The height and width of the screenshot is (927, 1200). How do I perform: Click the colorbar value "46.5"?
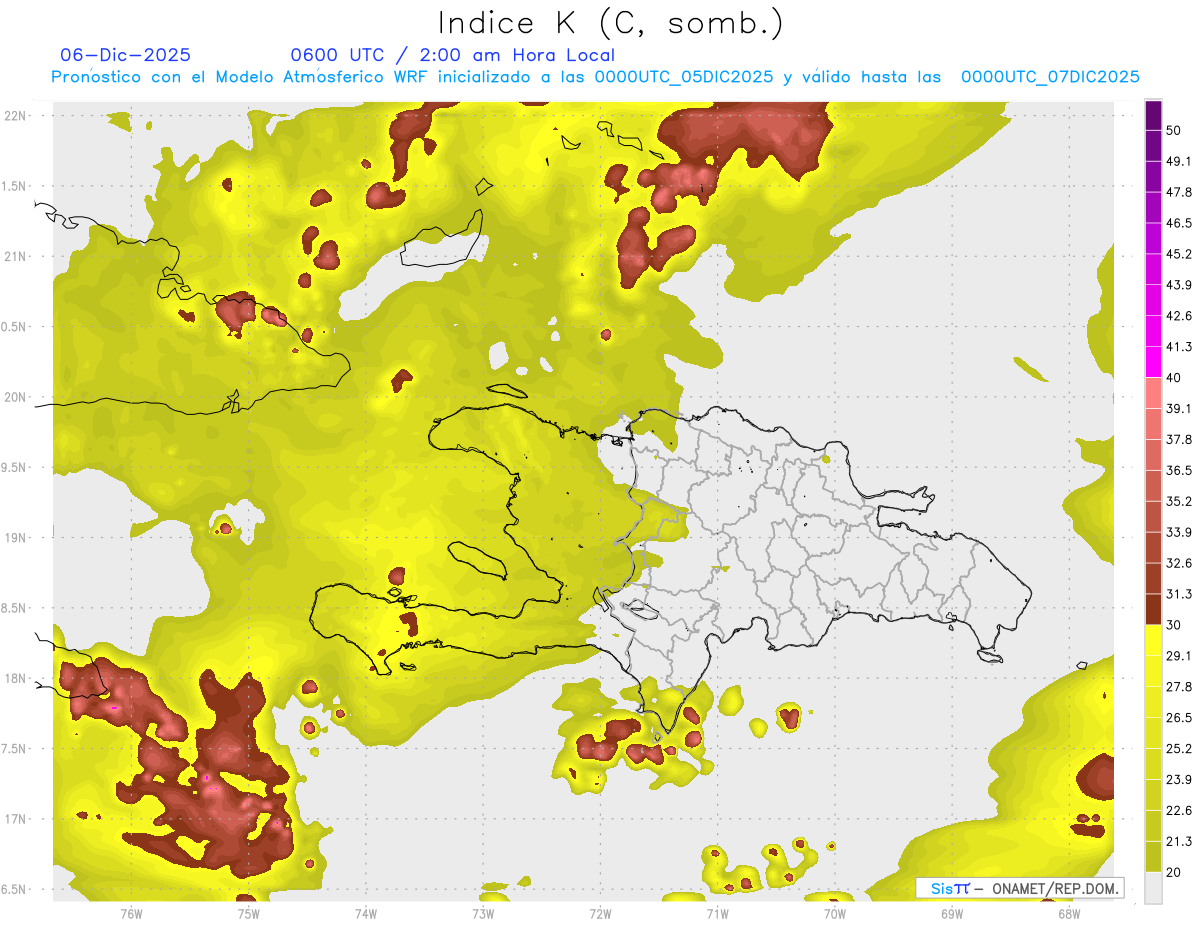1179,223
